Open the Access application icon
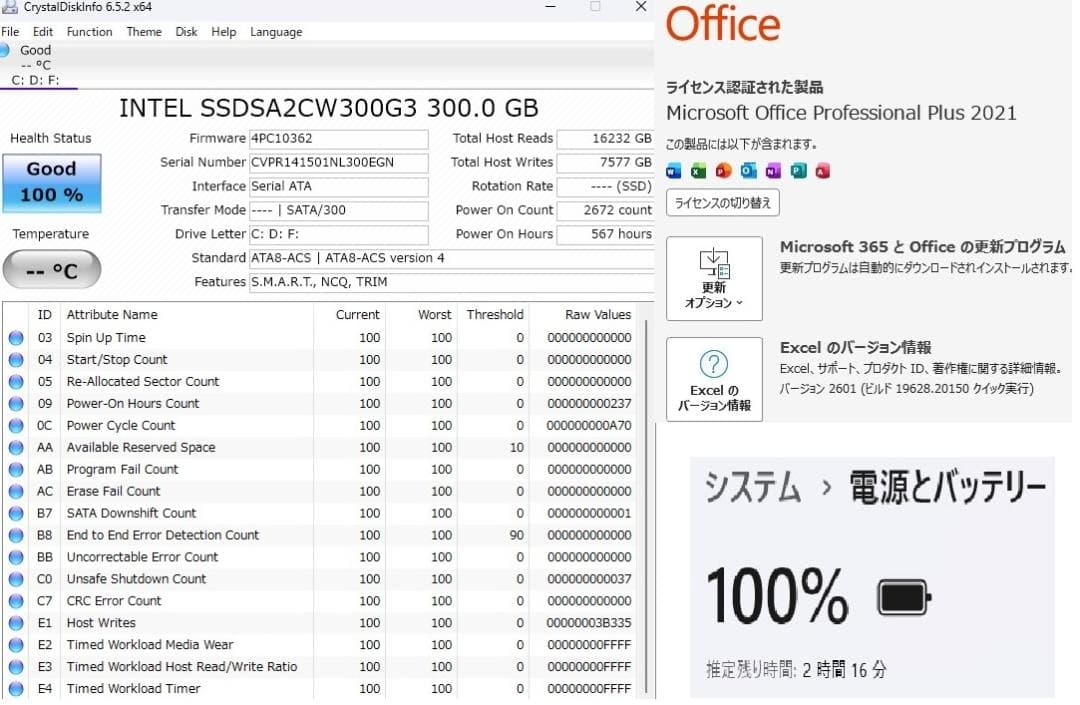Image resolution: width=1080 pixels, height=705 pixels. point(822,171)
